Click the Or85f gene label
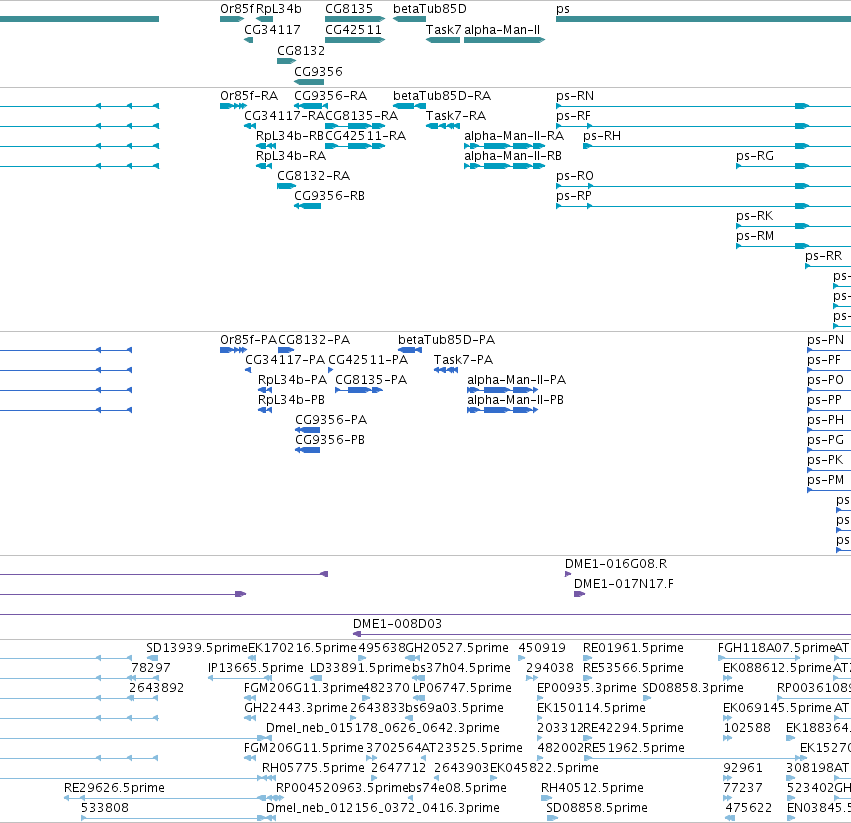Screen dimensions: 851x823 pyautogui.click(x=237, y=9)
